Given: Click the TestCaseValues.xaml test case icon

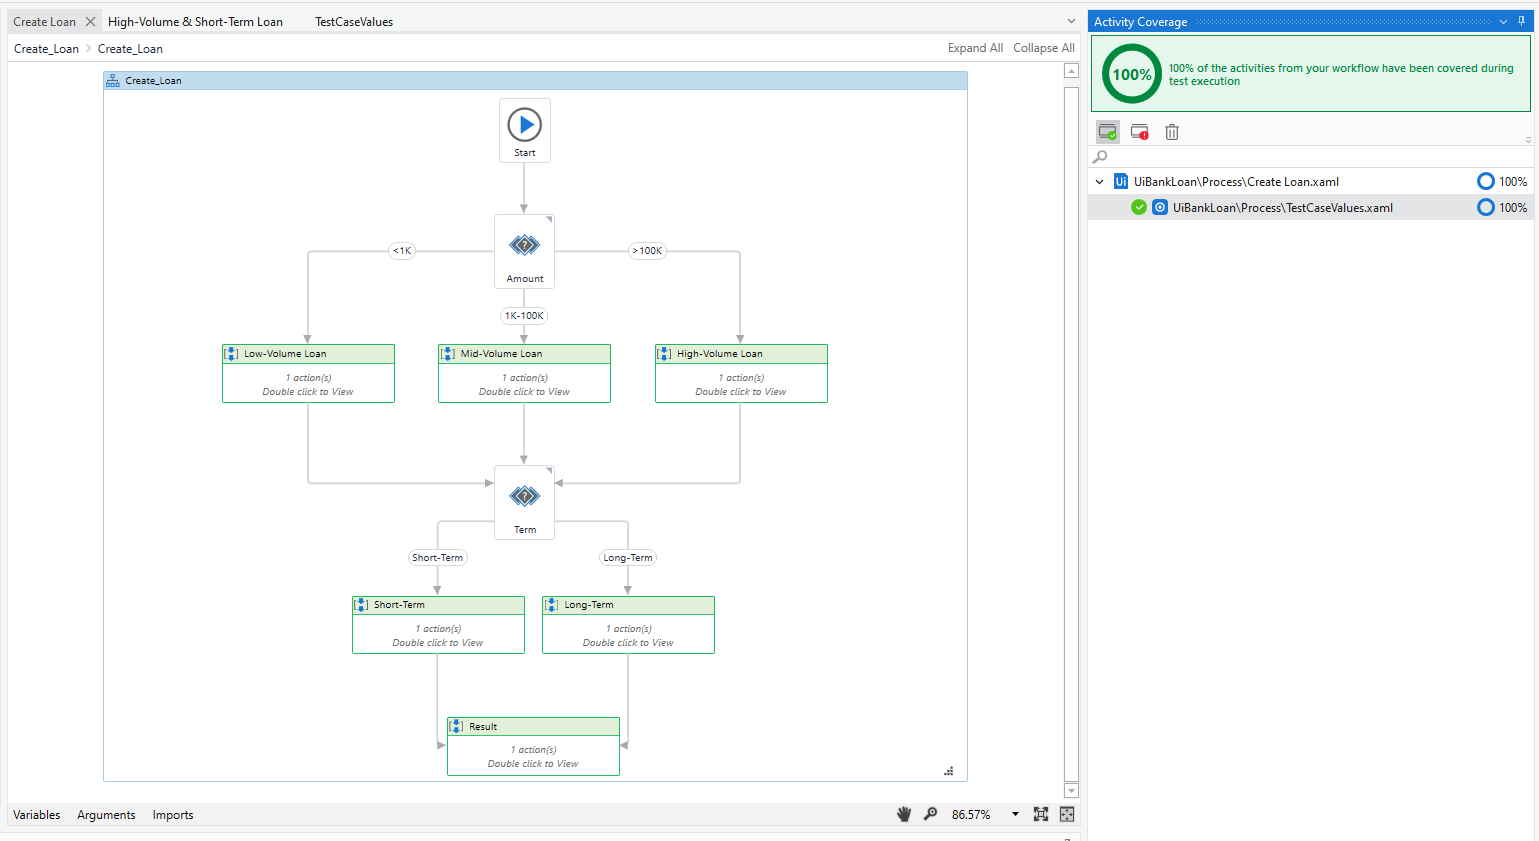Looking at the screenshot, I should click(1160, 208).
